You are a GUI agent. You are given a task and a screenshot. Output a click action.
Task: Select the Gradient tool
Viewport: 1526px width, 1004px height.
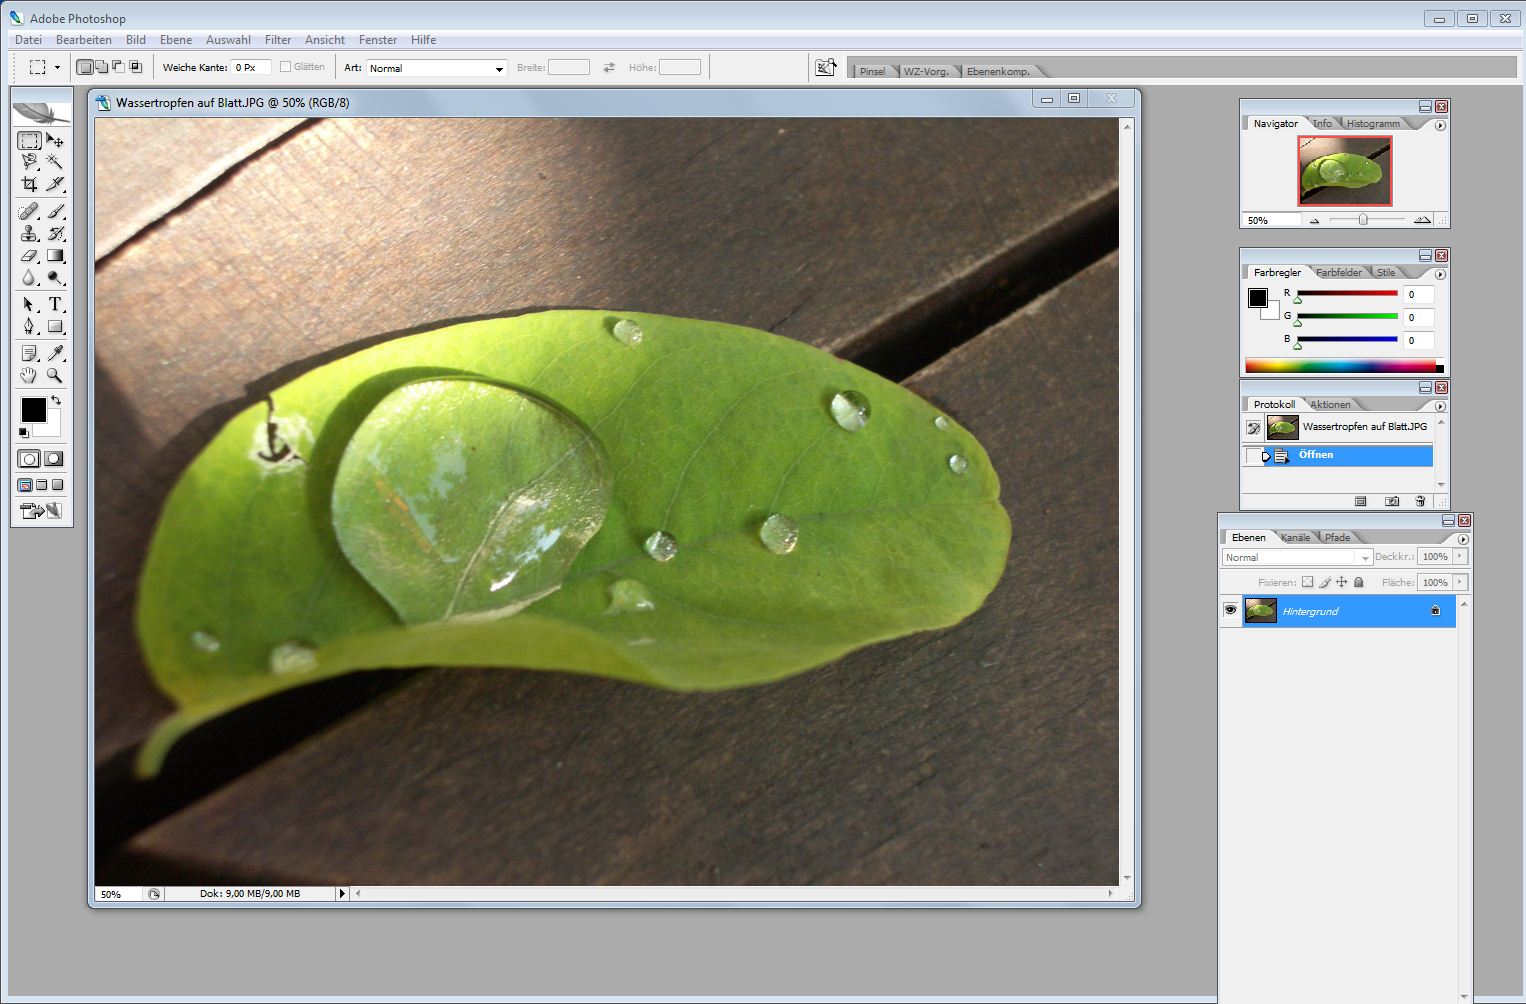click(56, 256)
